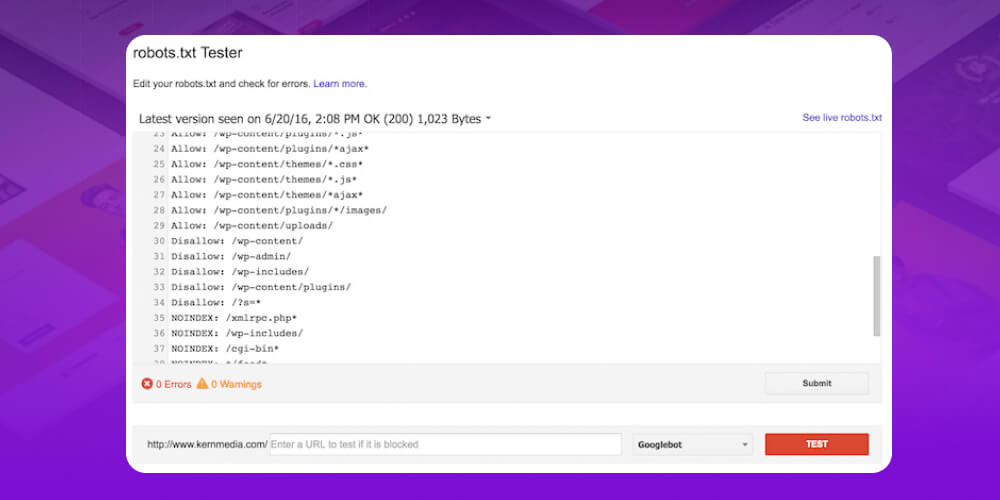1000x500 pixels.
Task: Click the 0 Errors label
Action: (x=173, y=385)
